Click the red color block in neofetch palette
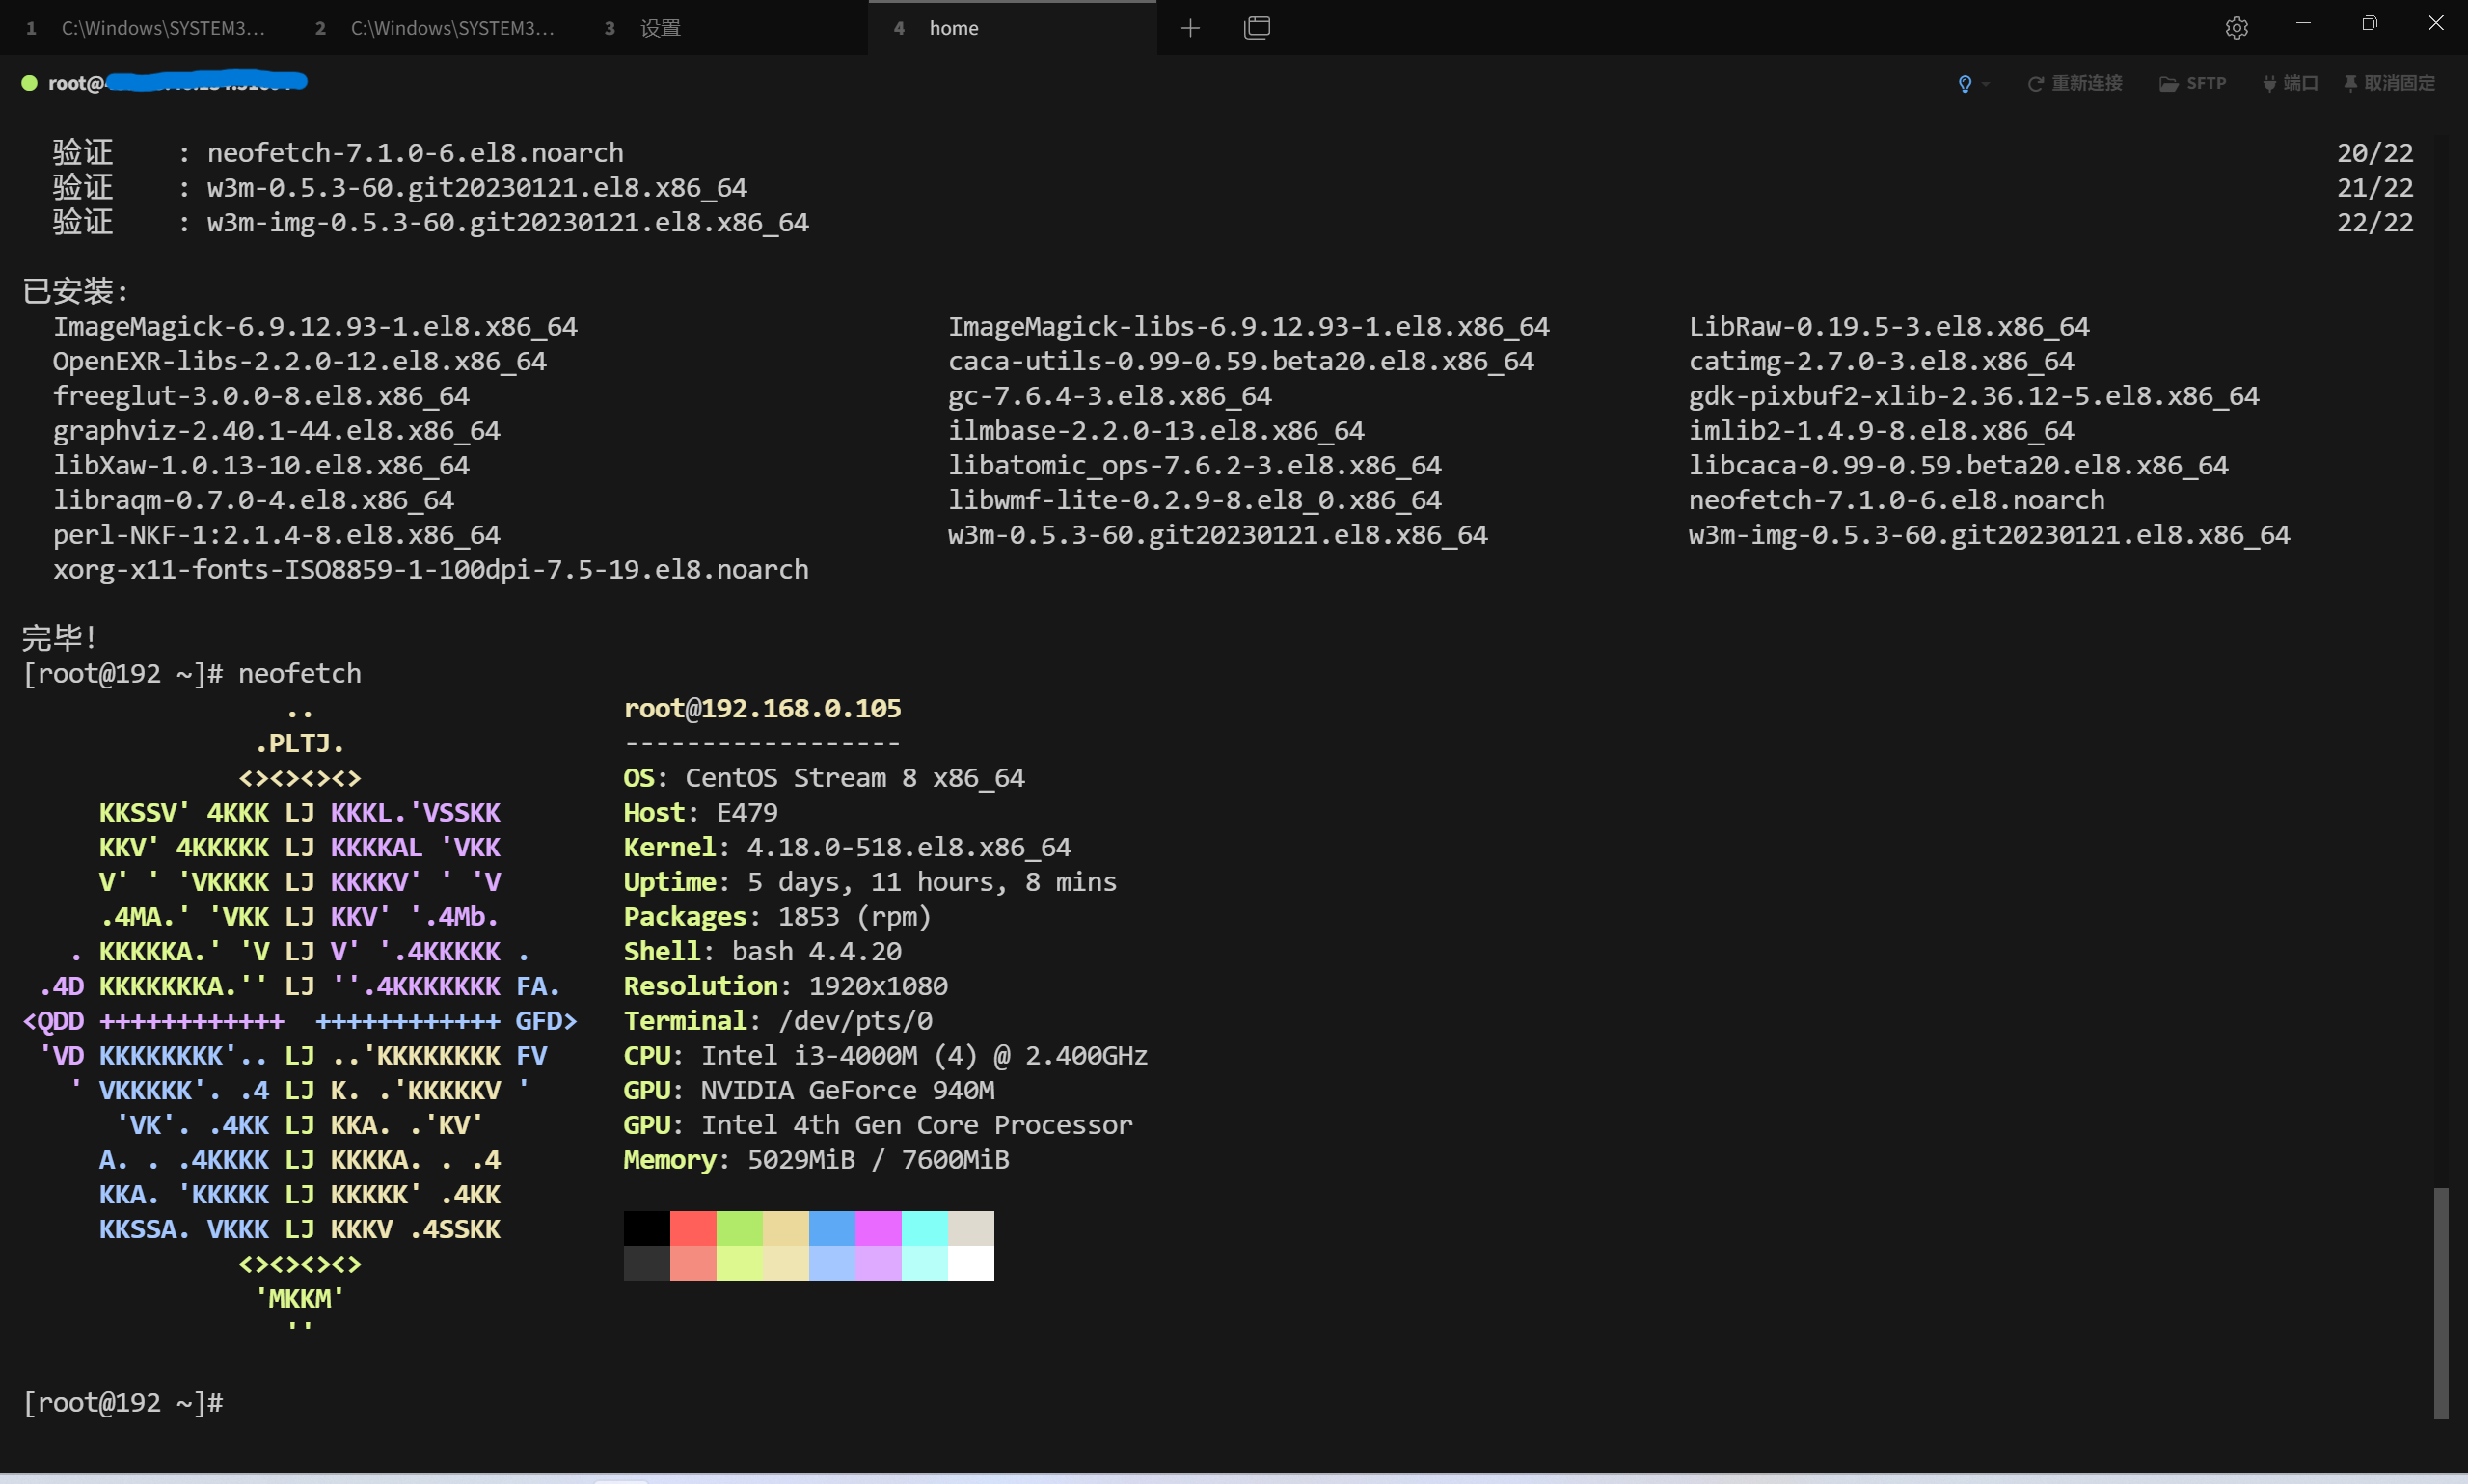Screen dimensions: 2468x1484 [693, 1228]
